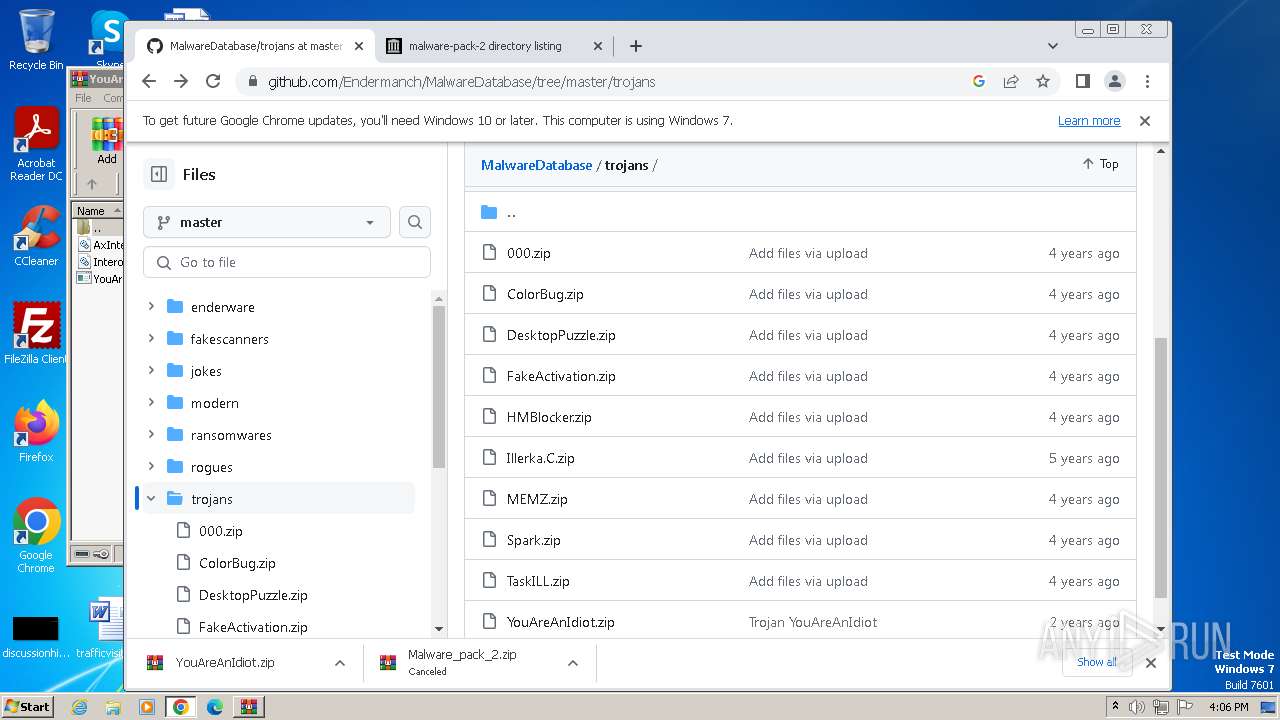Open YouAreAnIdiot.zip in file list

[561, 622]
